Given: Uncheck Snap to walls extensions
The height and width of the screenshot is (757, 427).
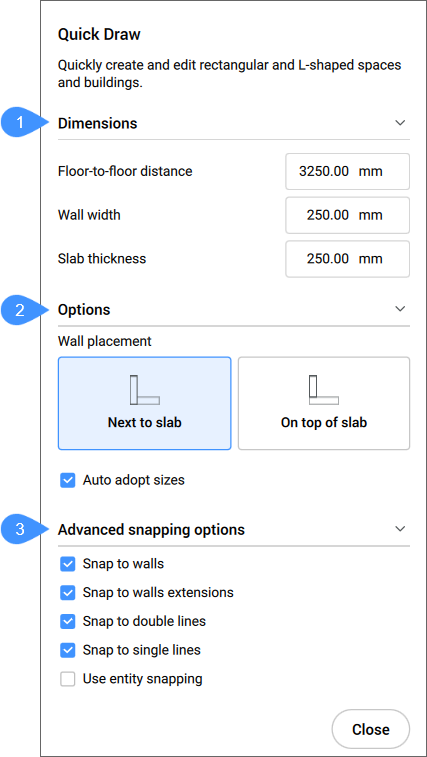Looking at the screenshot, I should pos(68,592).
